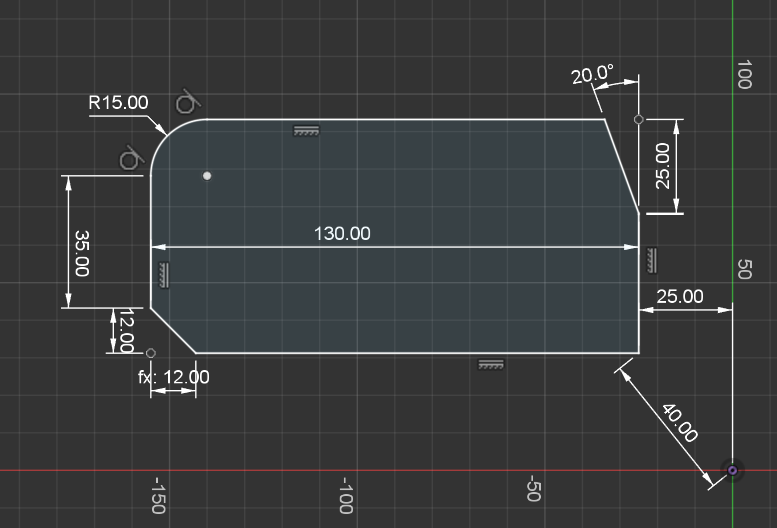Select the sketch origin point
Image resolution: width=777 pixels, height=528 pixels.
[732, 470]
